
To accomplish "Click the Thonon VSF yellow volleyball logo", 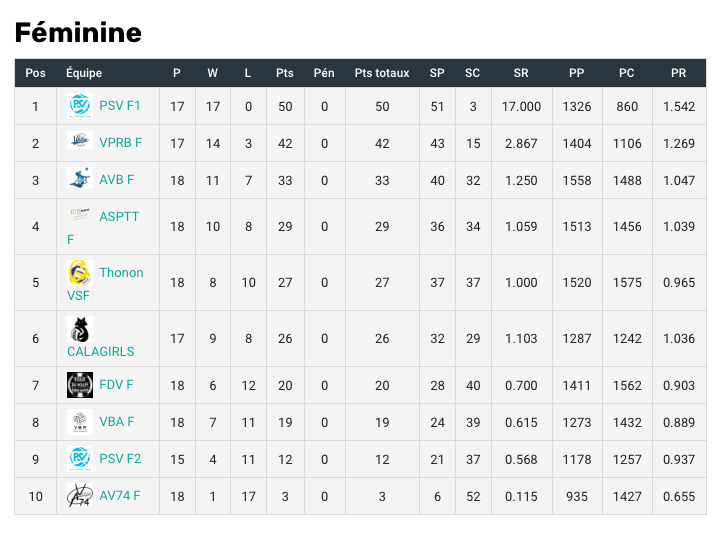I will coord(80,273).
